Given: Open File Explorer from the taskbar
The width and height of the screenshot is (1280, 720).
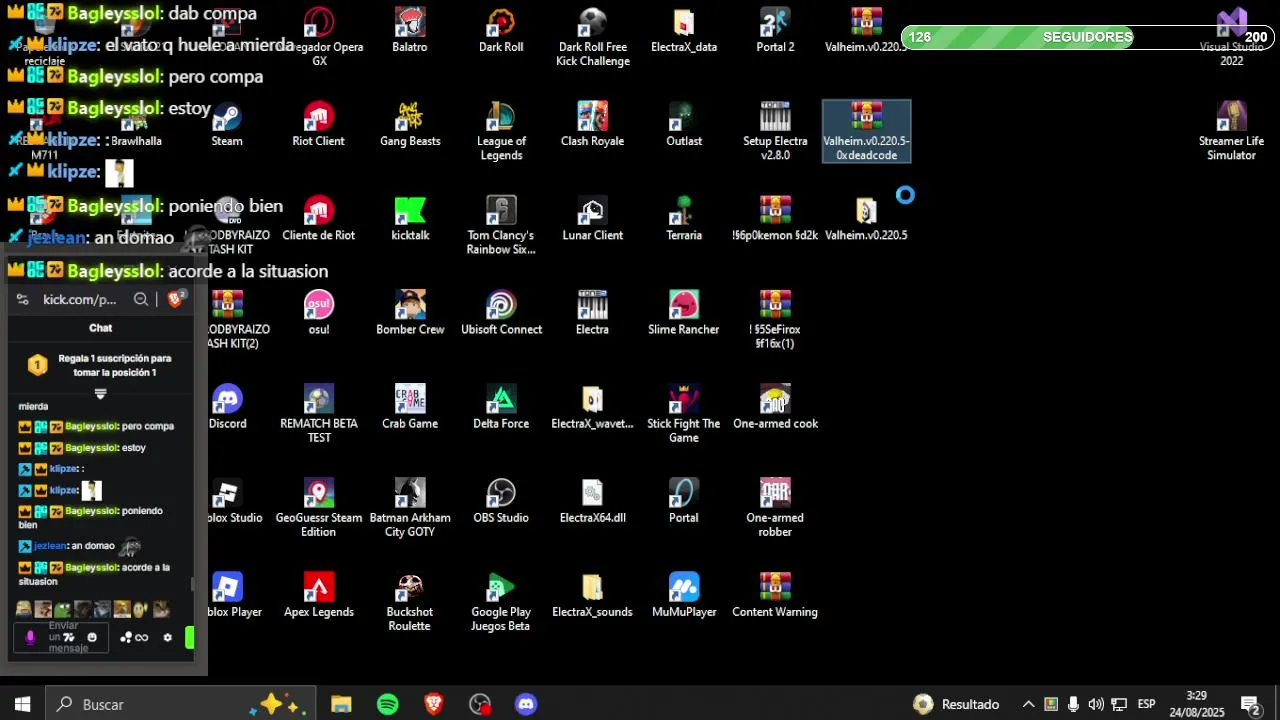Looking at the screenshot, I should (341, 704).
